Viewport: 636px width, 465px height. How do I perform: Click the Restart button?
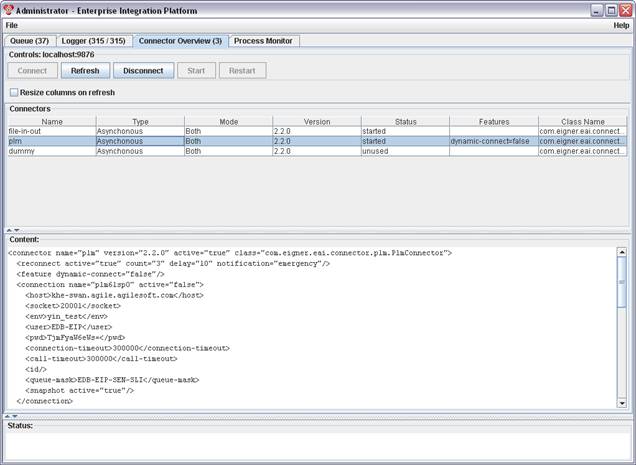tap(242, 71)
